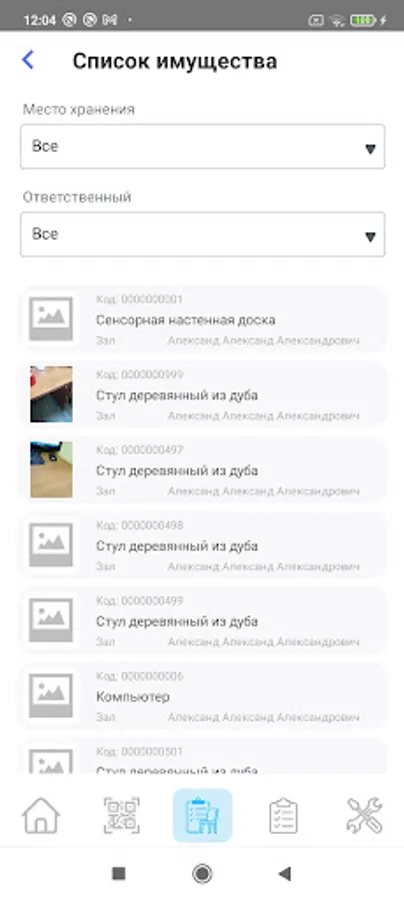Screen dimensions: 404x900
Task: Open placeholder image of item 0000000498
Action: tap(51, 545)
